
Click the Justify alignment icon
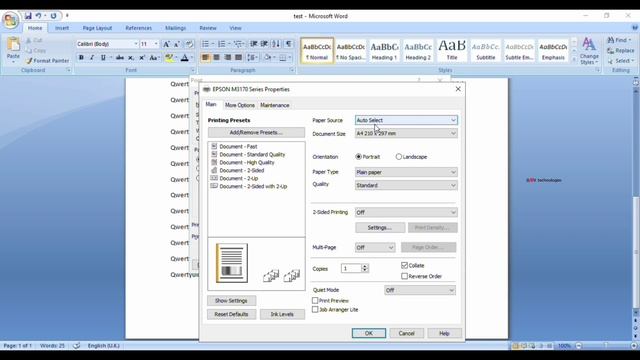[238, 58]
